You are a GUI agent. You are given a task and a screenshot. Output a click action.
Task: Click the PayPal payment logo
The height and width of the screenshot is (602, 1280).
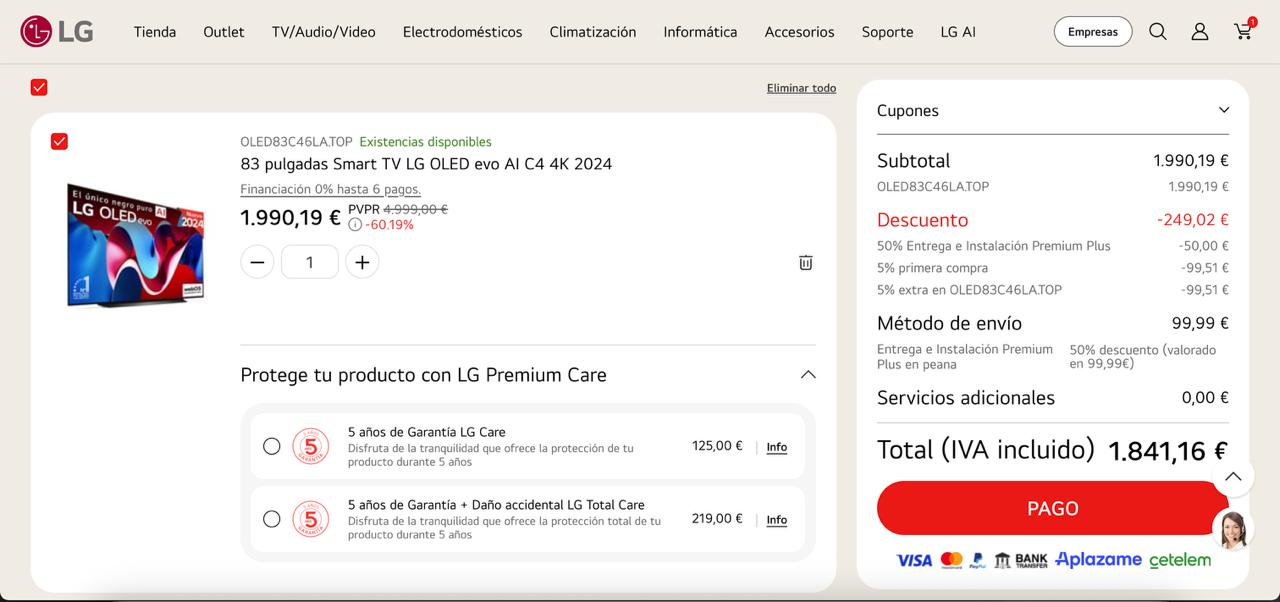tap(978, 560)
